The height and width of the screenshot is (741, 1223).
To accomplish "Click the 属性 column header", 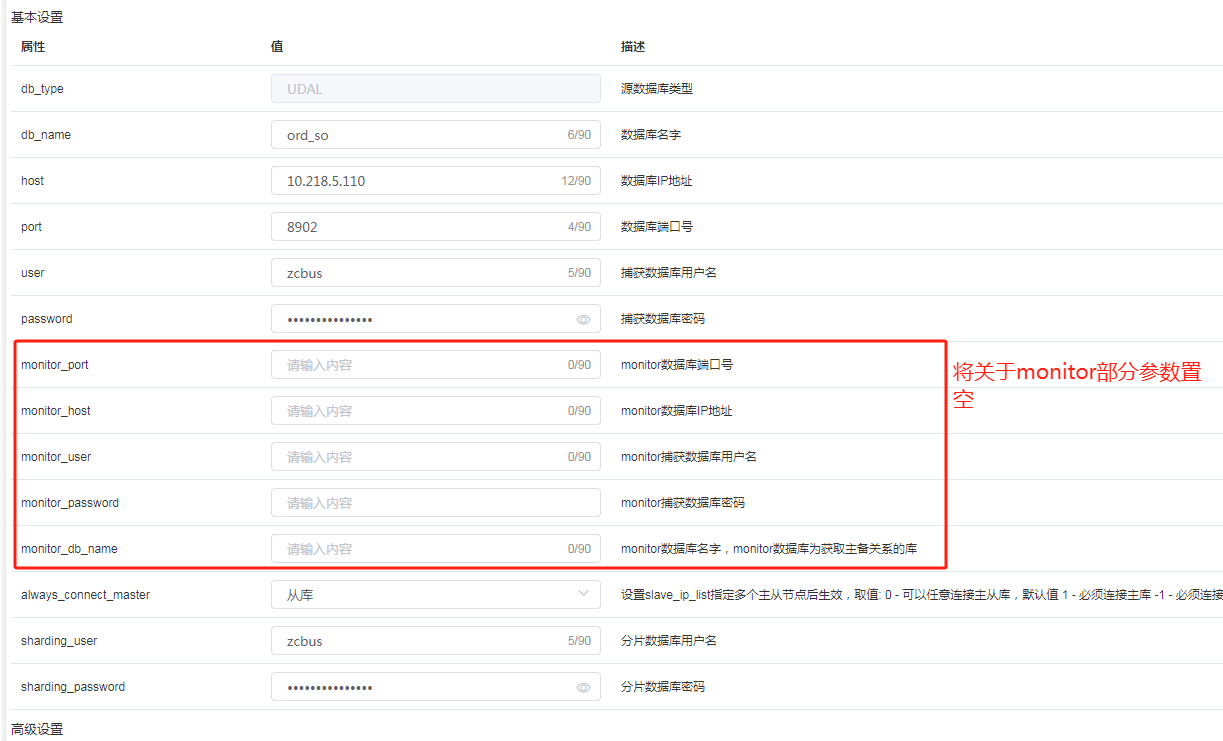I will 33,47.
